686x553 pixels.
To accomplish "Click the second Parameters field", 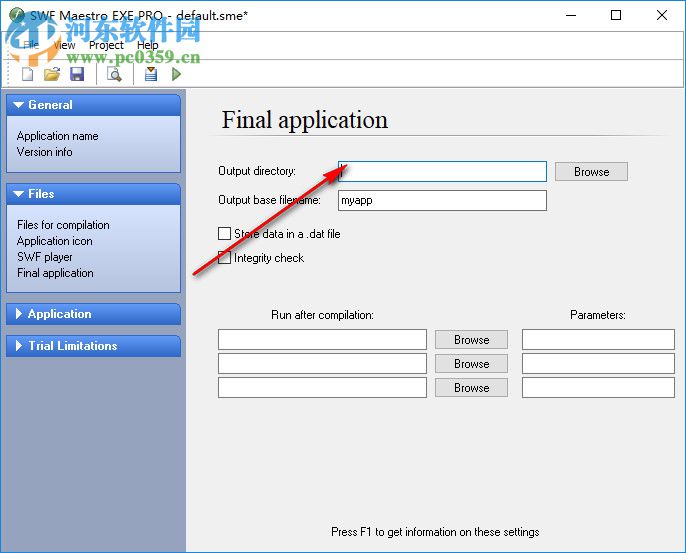I will [x=598, y=364].
